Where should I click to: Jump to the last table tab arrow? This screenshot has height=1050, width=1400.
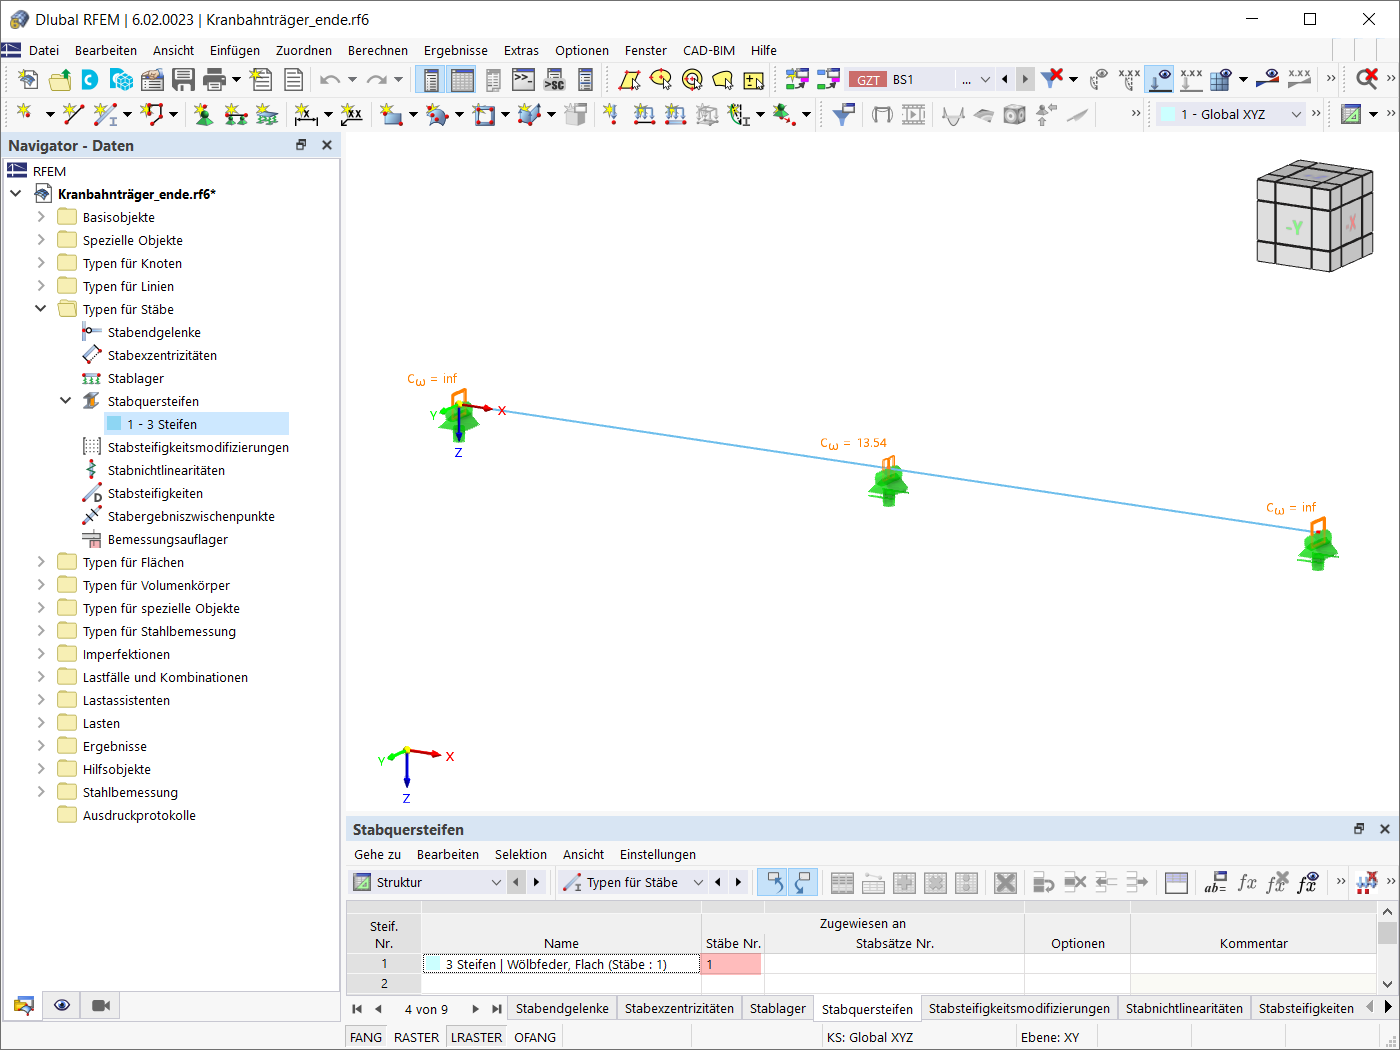pyautogui.click(x=497, y=1009)
